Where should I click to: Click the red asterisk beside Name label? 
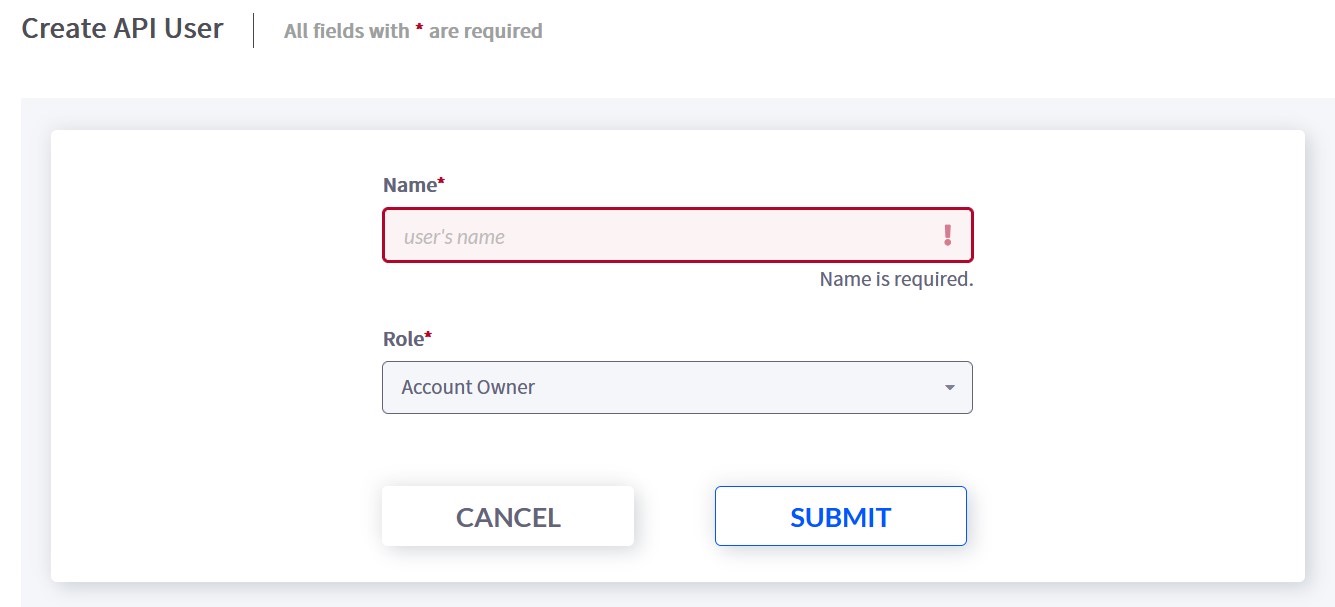(441, 182)
